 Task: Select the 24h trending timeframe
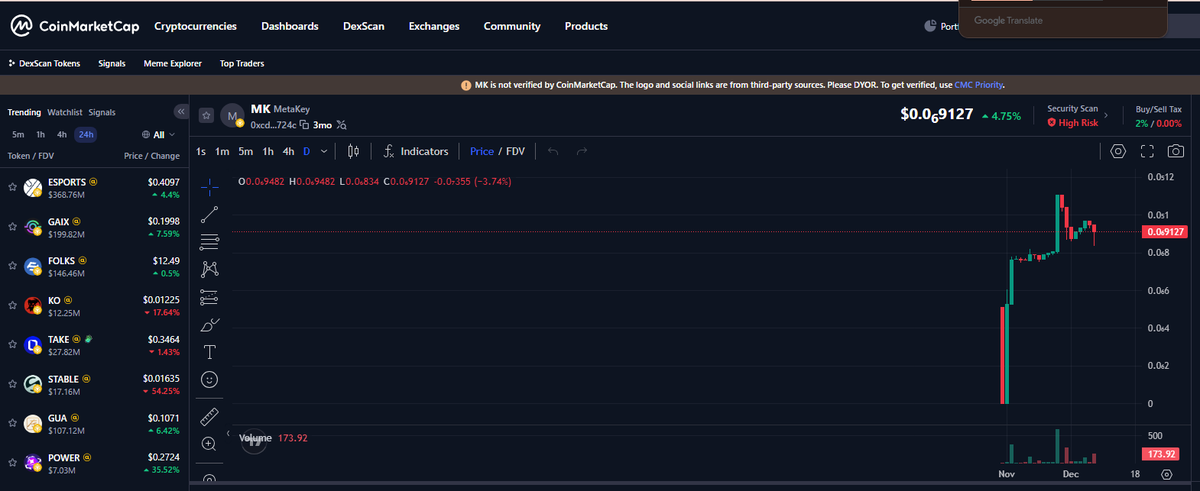tap(87, 134)
